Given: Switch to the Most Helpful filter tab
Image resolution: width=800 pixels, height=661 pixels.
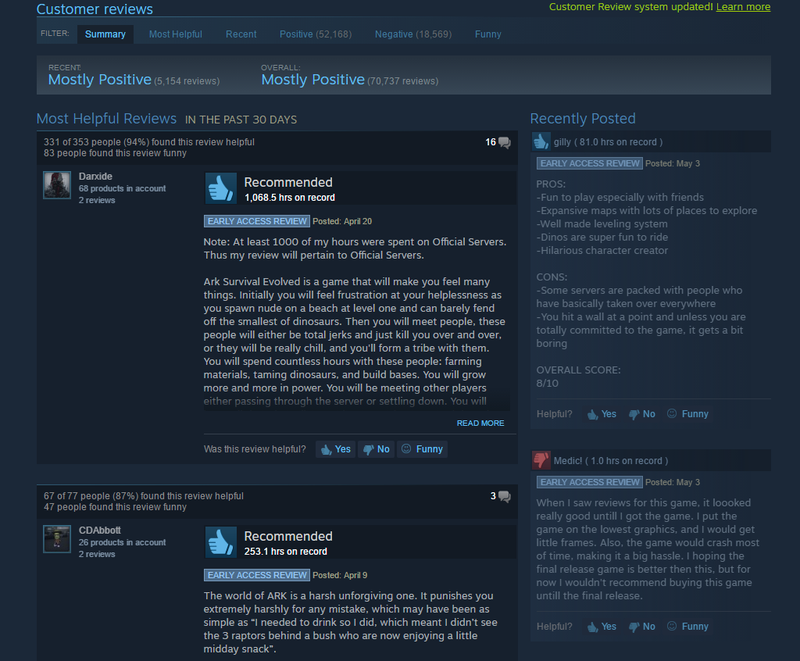Looking at the screenshot, I should [176, 34].
